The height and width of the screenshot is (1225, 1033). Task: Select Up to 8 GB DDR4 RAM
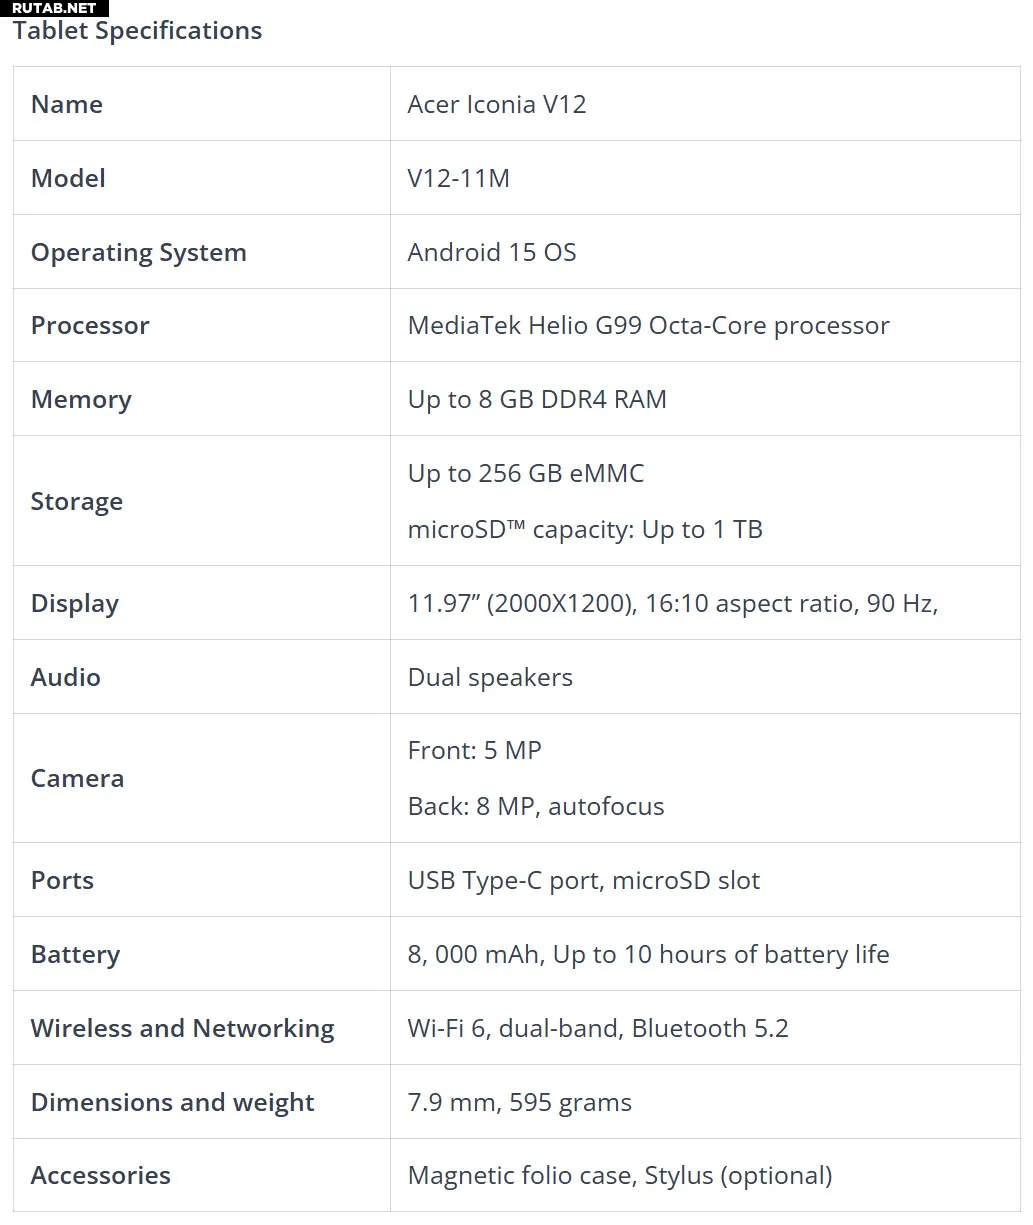tap(537, 400)
